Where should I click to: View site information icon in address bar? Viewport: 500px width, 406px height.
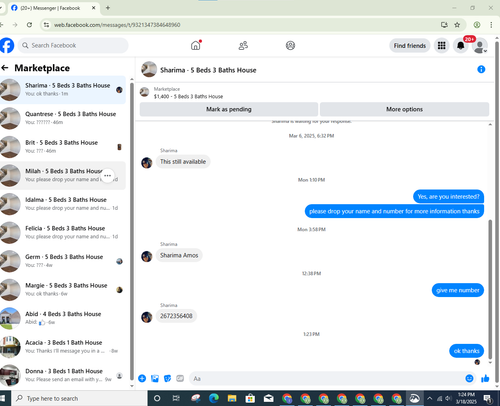coord(46,25)
